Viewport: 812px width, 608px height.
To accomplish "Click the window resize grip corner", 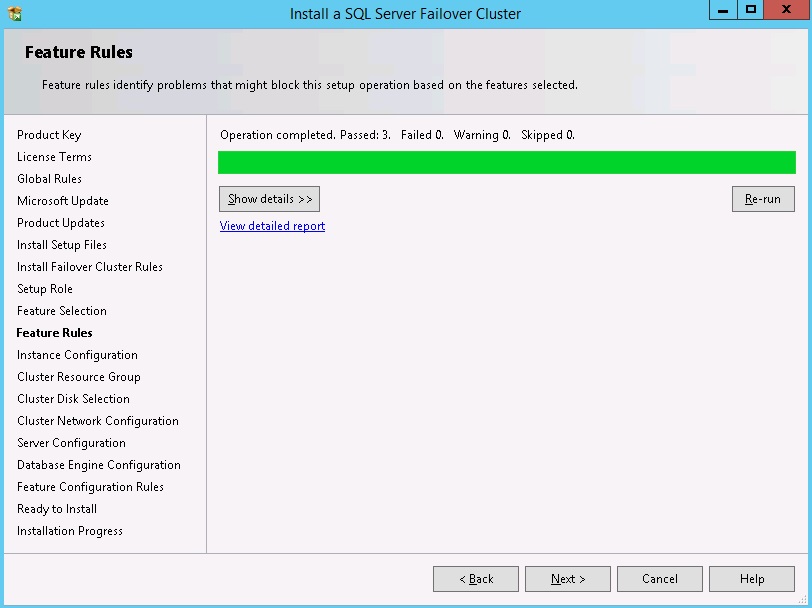I will pos(803,599).
